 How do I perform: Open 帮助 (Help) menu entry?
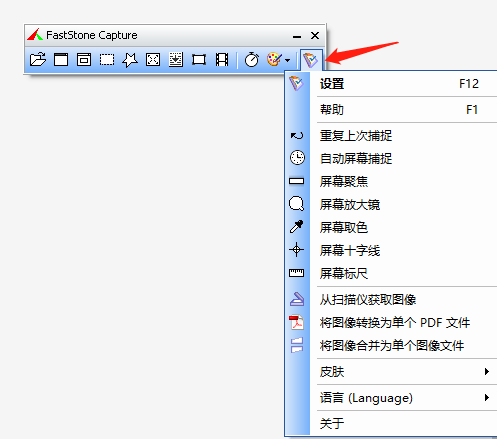pos(391,110)
